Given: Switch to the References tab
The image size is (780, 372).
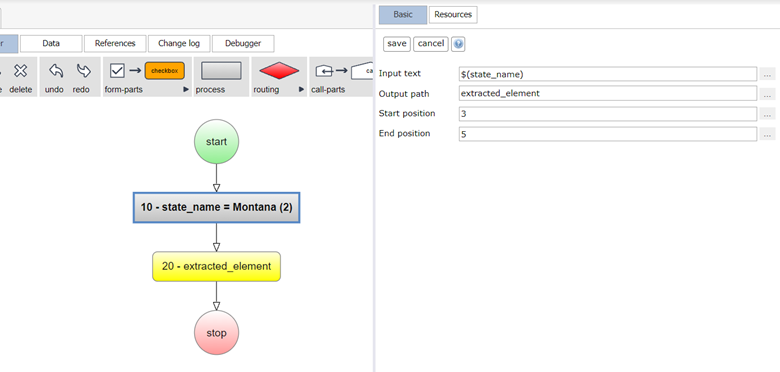Looking at the screenshot, I should click(115, 44).
